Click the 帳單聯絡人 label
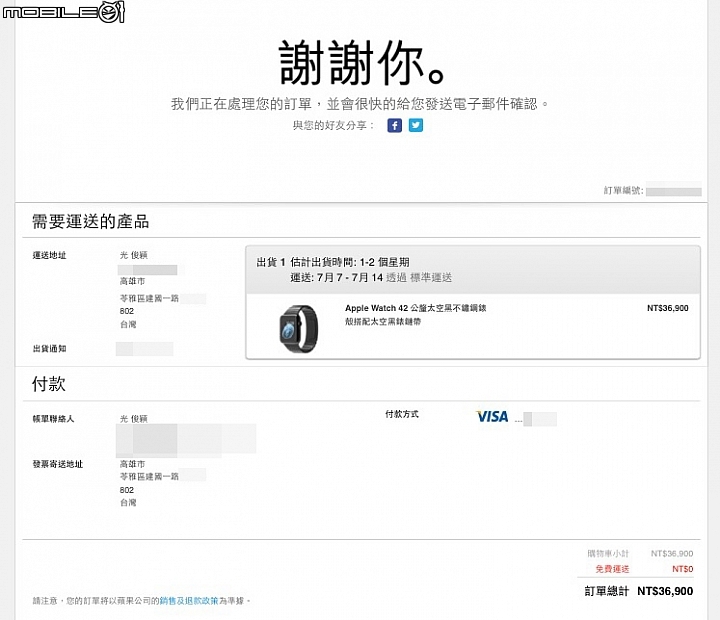 pos(53,419)
